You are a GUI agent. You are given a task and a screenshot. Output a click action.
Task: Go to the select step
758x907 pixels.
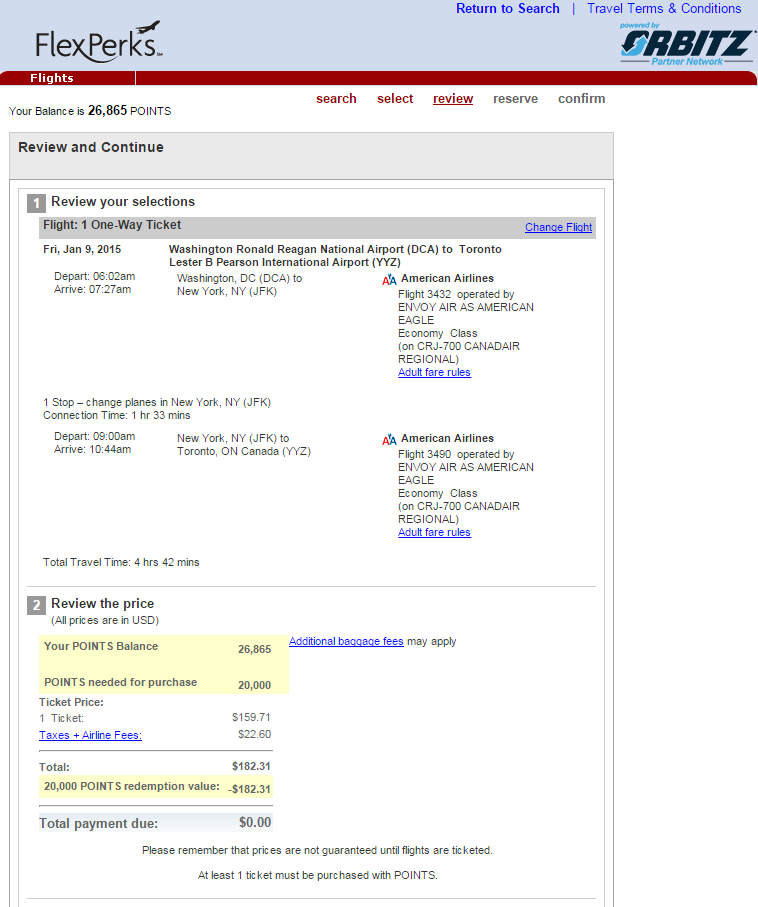click(x=395, y=99)
